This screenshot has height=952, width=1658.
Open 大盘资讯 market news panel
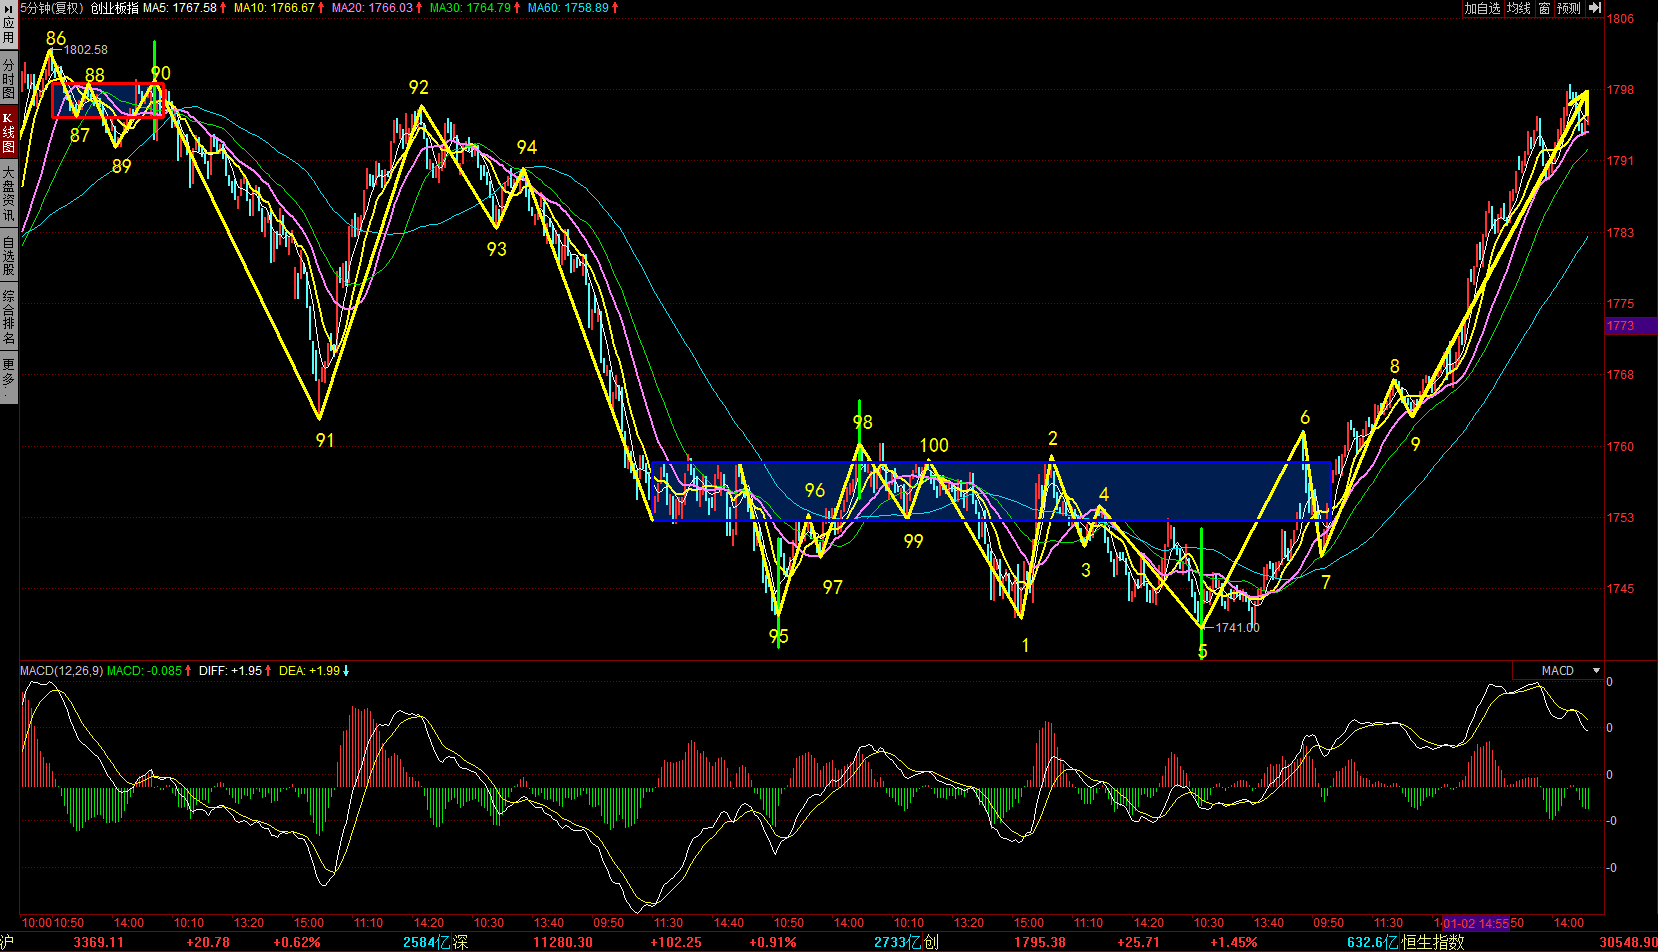click(8, 194)
